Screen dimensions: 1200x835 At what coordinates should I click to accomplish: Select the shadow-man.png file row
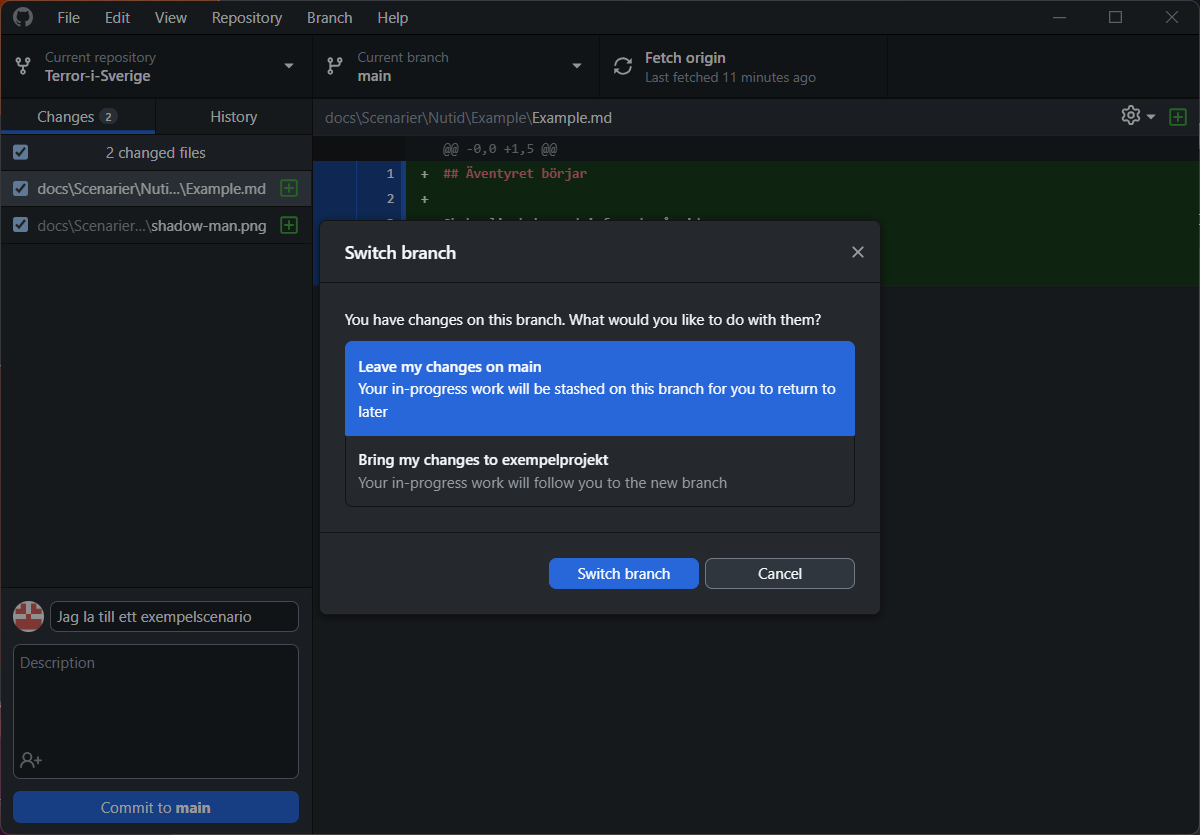pyautogui.click(x=156, y=225)
